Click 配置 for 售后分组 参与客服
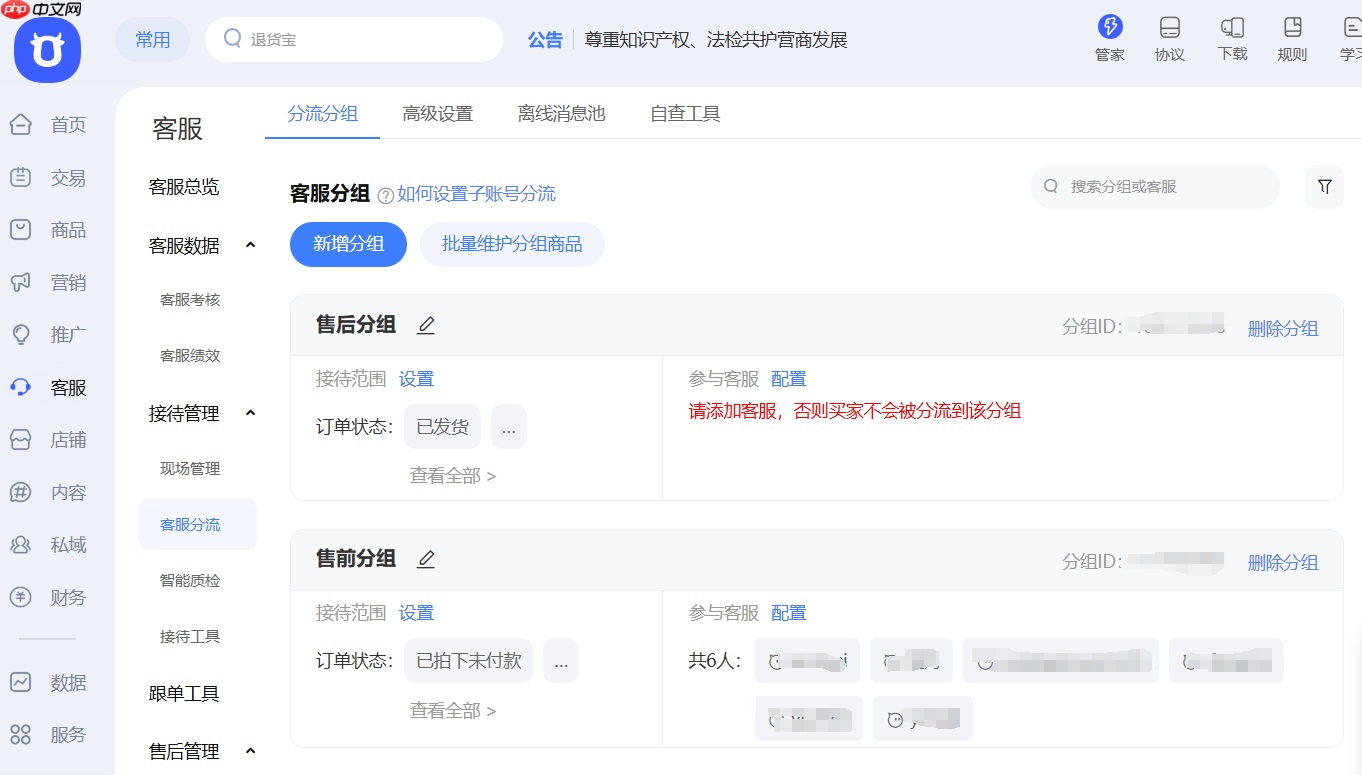 pyautogui.click(x=789, y=379)
